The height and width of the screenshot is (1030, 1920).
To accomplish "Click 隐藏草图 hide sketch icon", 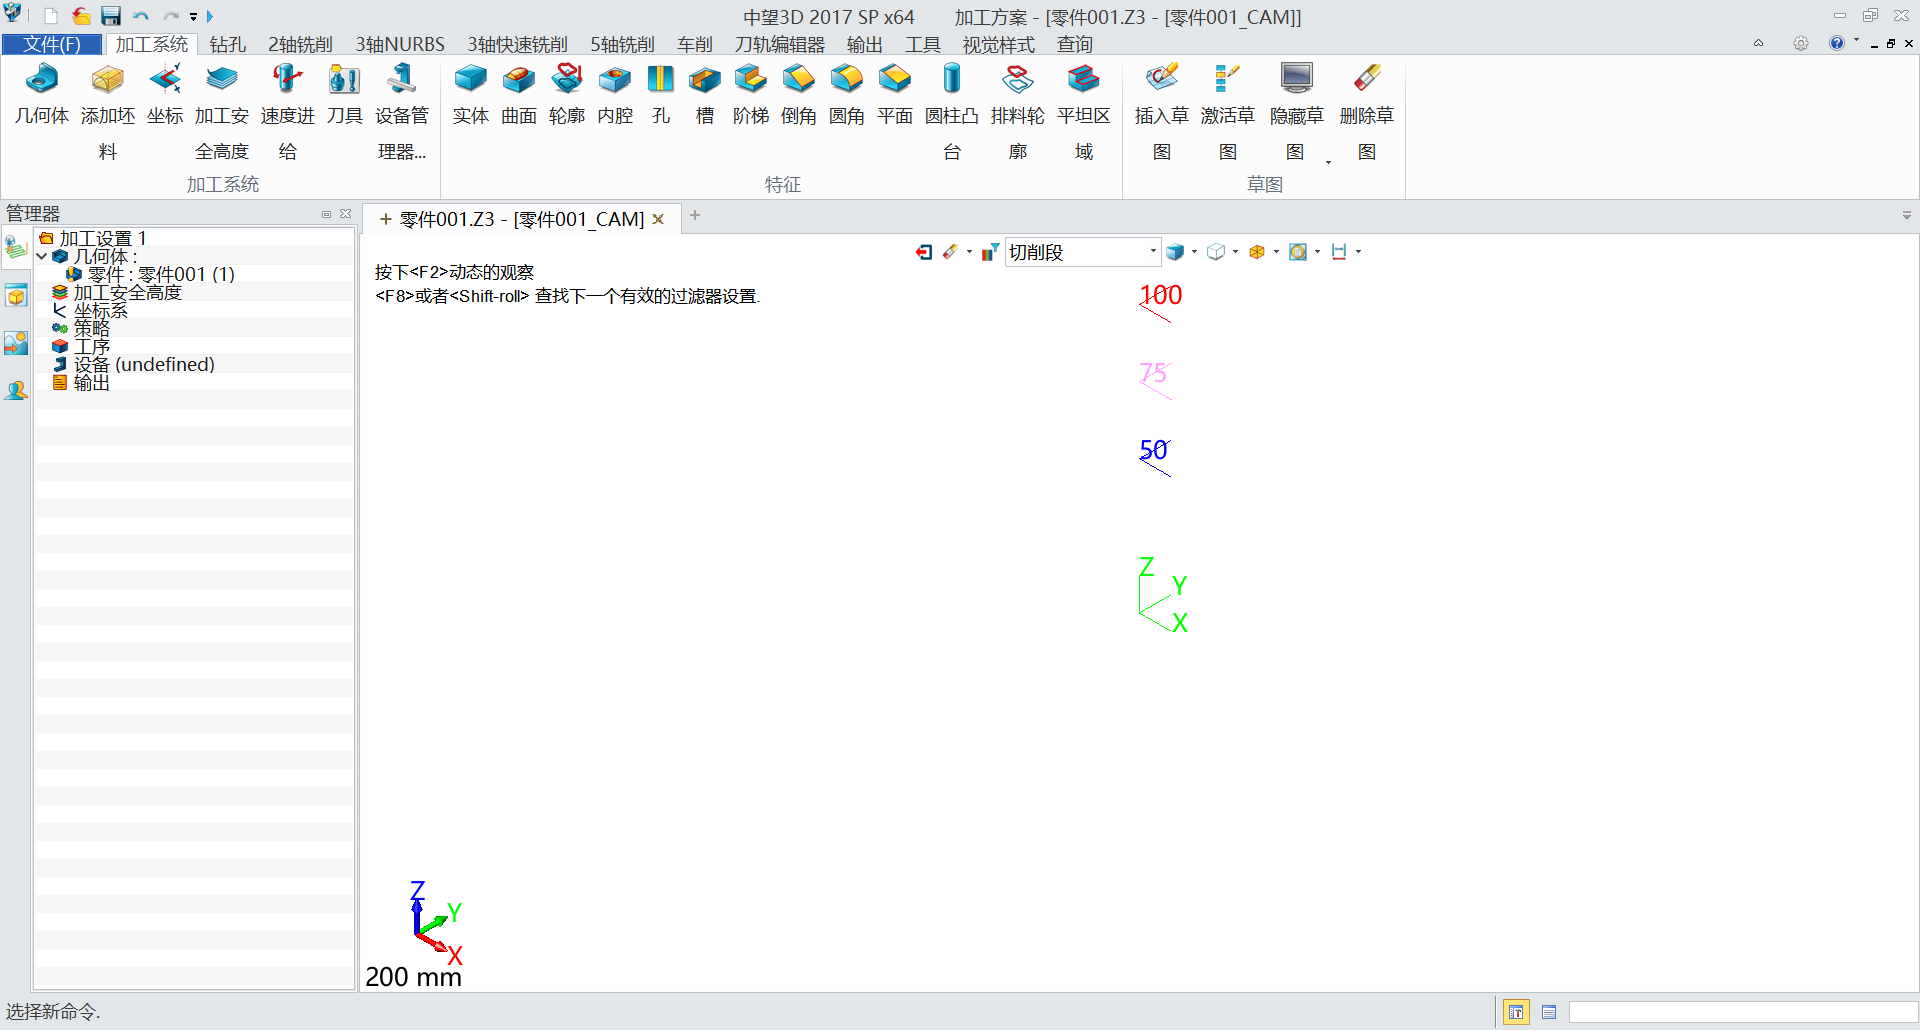I will pyautogui.click(x=1296, y=80).
